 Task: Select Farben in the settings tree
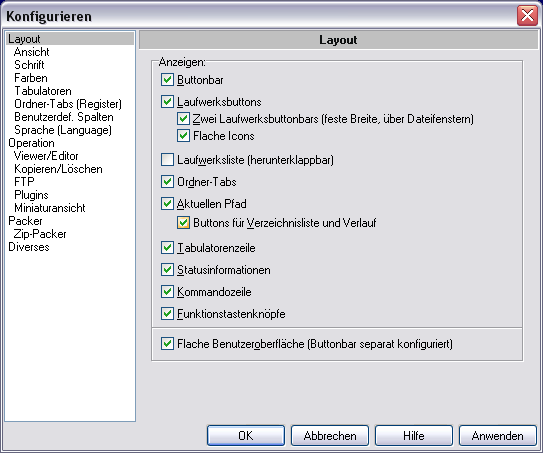point(31,78)
